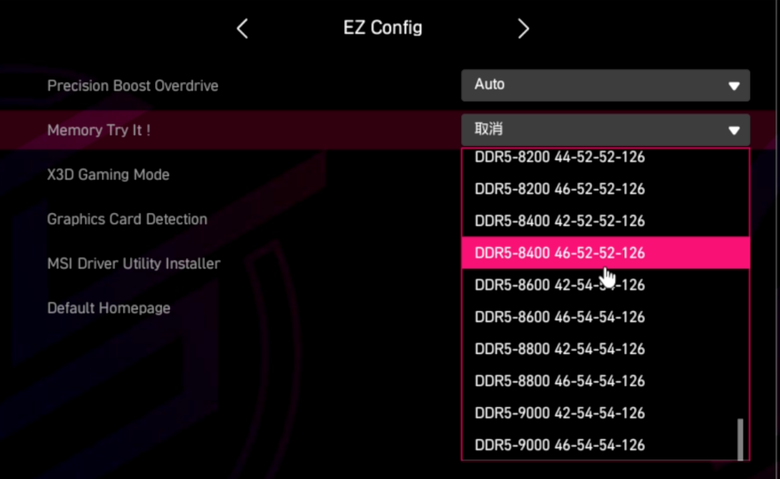Pick DDR5-9000 46-54-54-126 preset

click(x=605, y=445)
